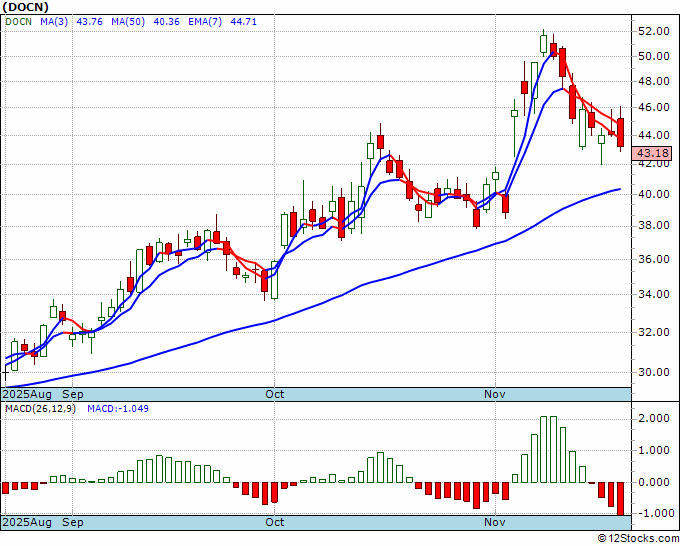Click the 46.00 price axis label
Image resolution: width=680 pixels, height=546 pixels.
point(654,108)
